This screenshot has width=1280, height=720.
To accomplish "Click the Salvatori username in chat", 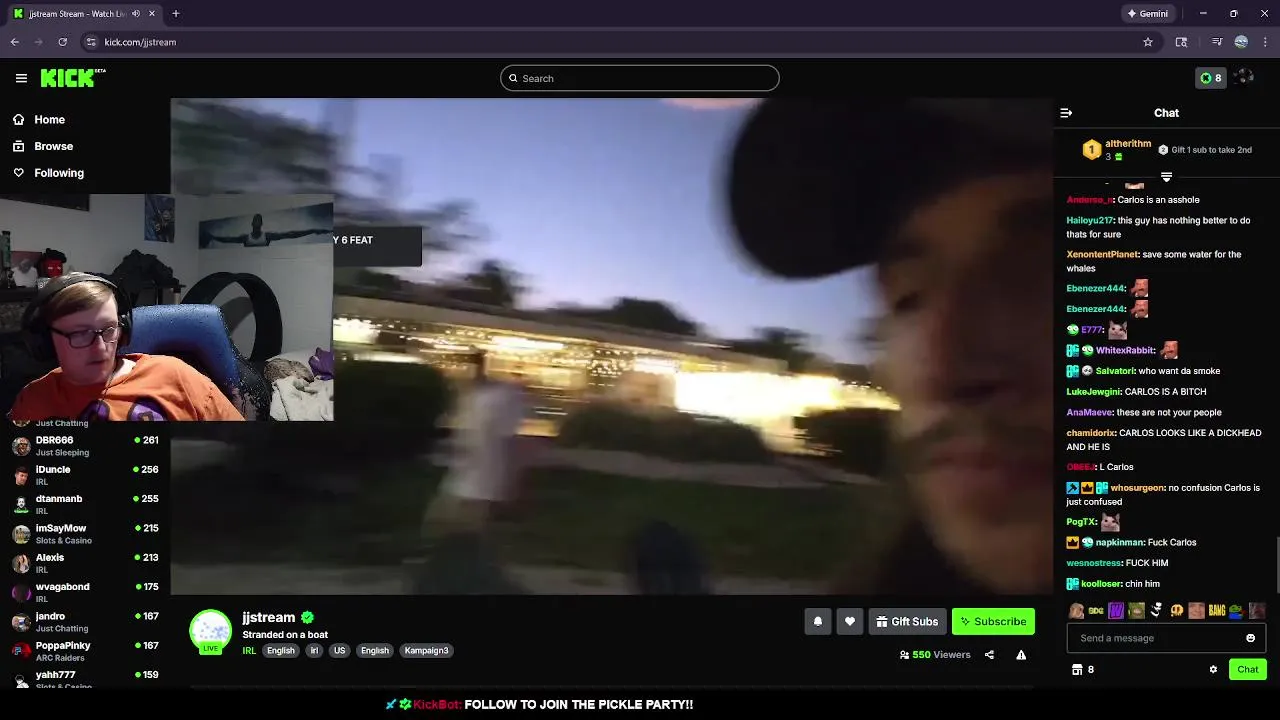I will coord(1115,371).
